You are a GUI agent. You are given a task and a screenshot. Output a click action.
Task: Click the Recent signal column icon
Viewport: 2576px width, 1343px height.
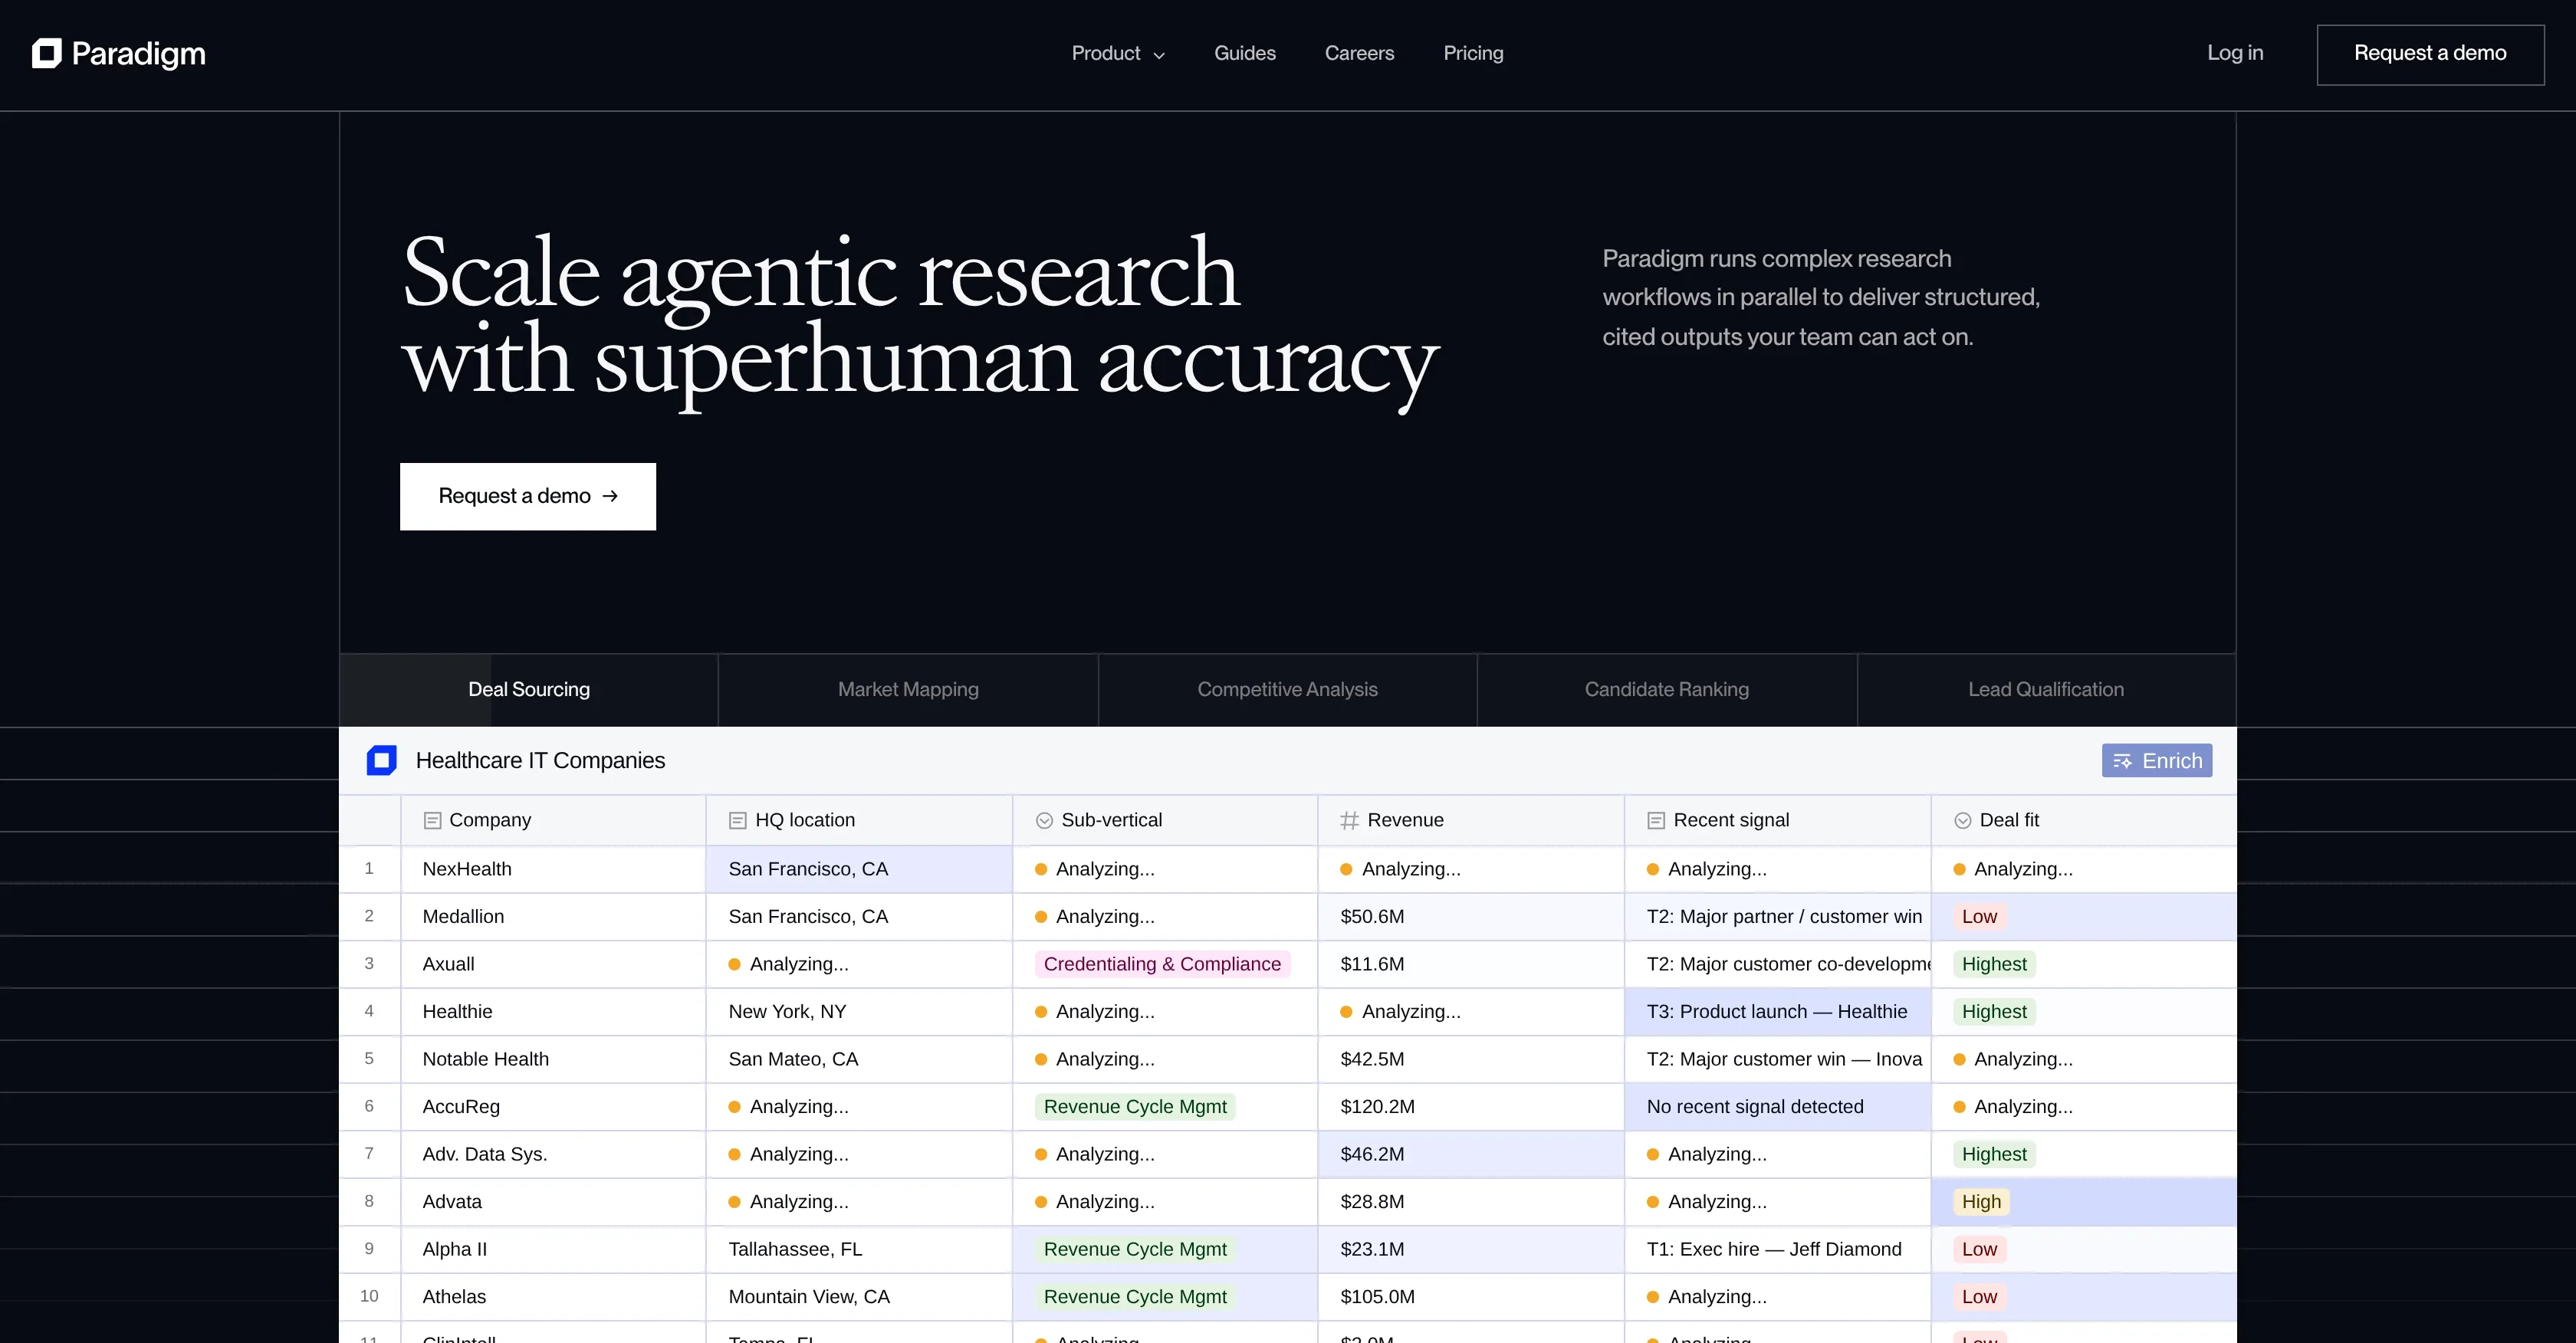point(1656,820)
